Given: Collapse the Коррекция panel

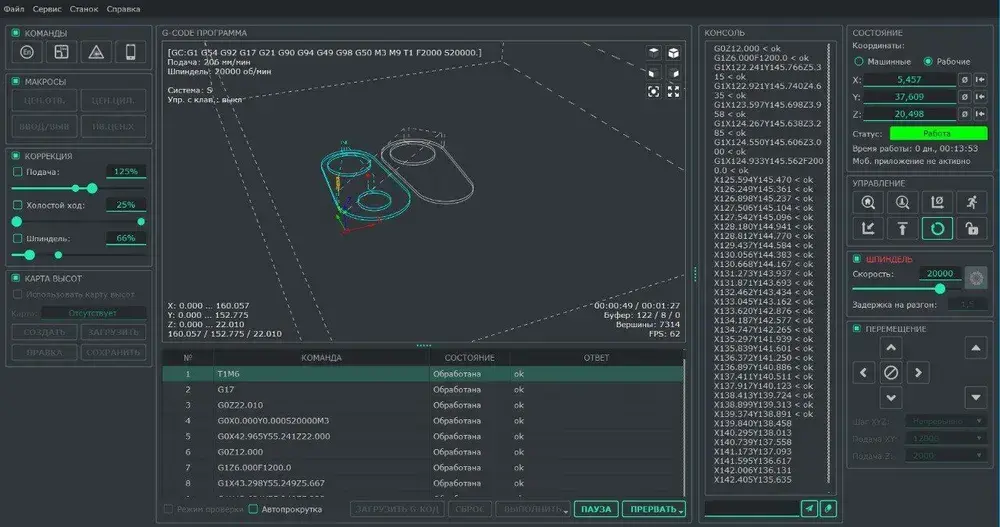Looking at the screenshot, I should click(15, 156).
